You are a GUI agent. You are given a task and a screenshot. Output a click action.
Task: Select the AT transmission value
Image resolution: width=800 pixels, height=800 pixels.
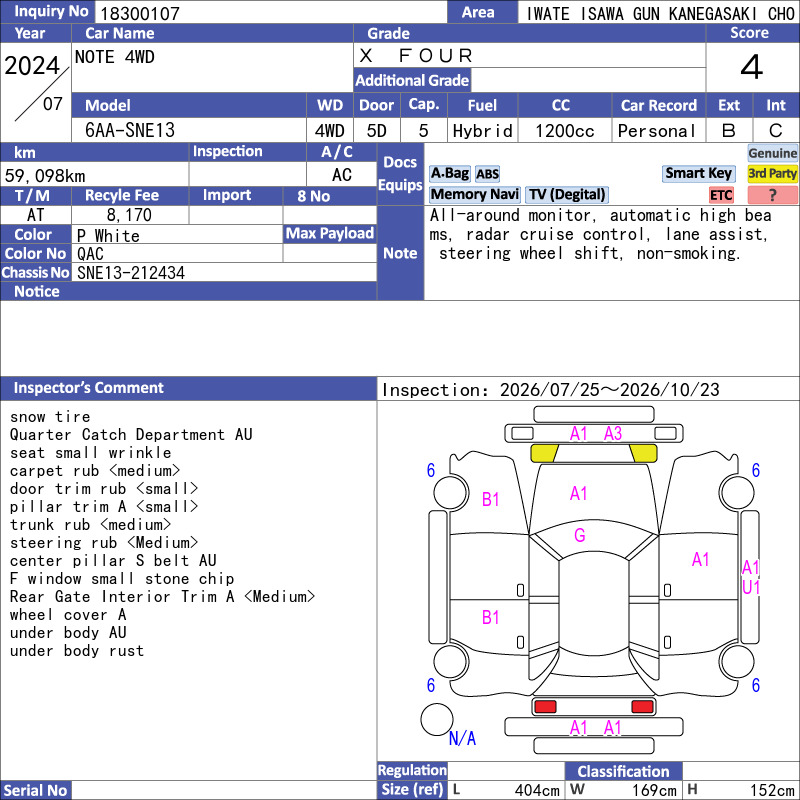point(36,215)
